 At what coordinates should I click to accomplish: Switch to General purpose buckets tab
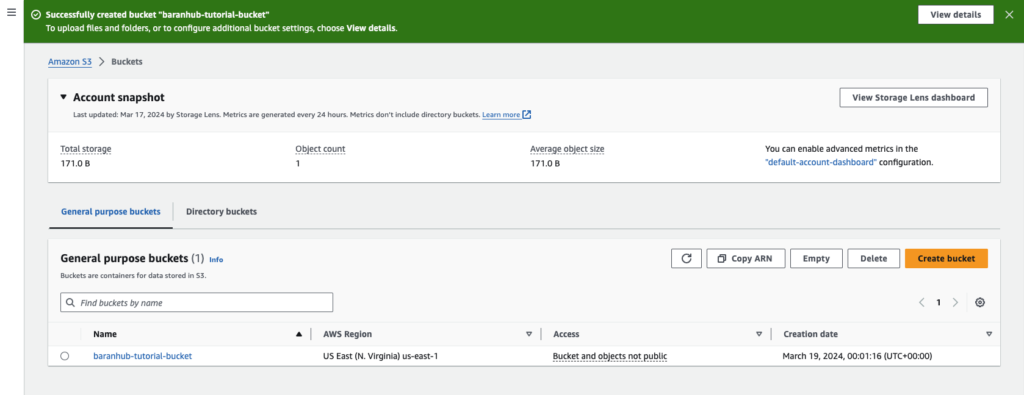point(110,212)
